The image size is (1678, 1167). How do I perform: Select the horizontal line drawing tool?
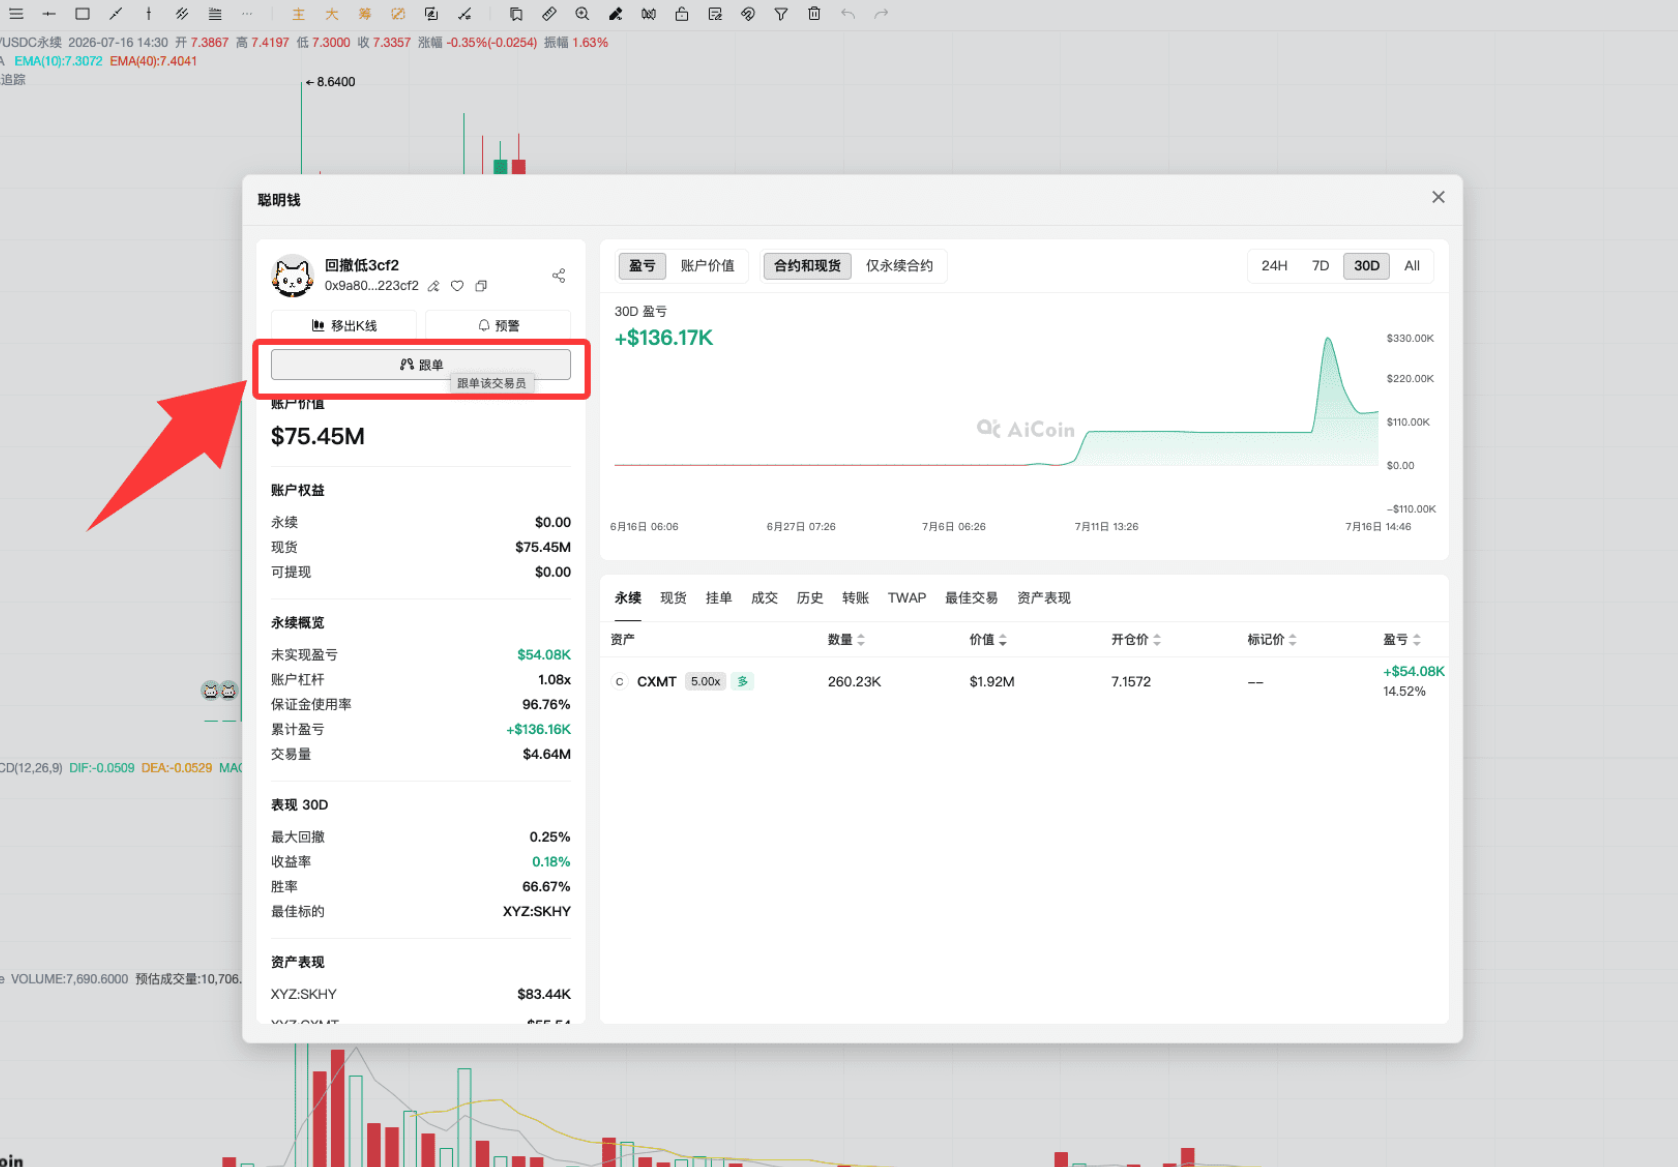coord(49,14)
